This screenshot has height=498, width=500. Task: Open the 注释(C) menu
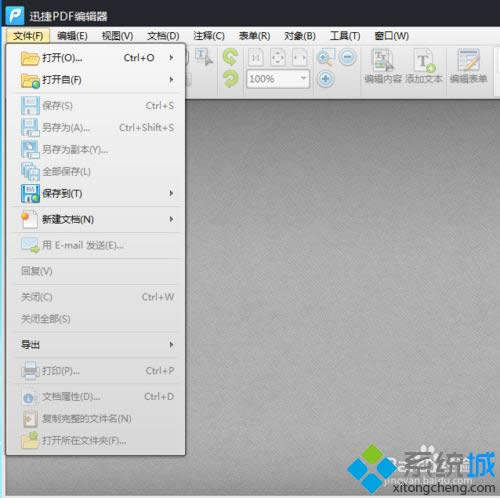click(209, 36)
